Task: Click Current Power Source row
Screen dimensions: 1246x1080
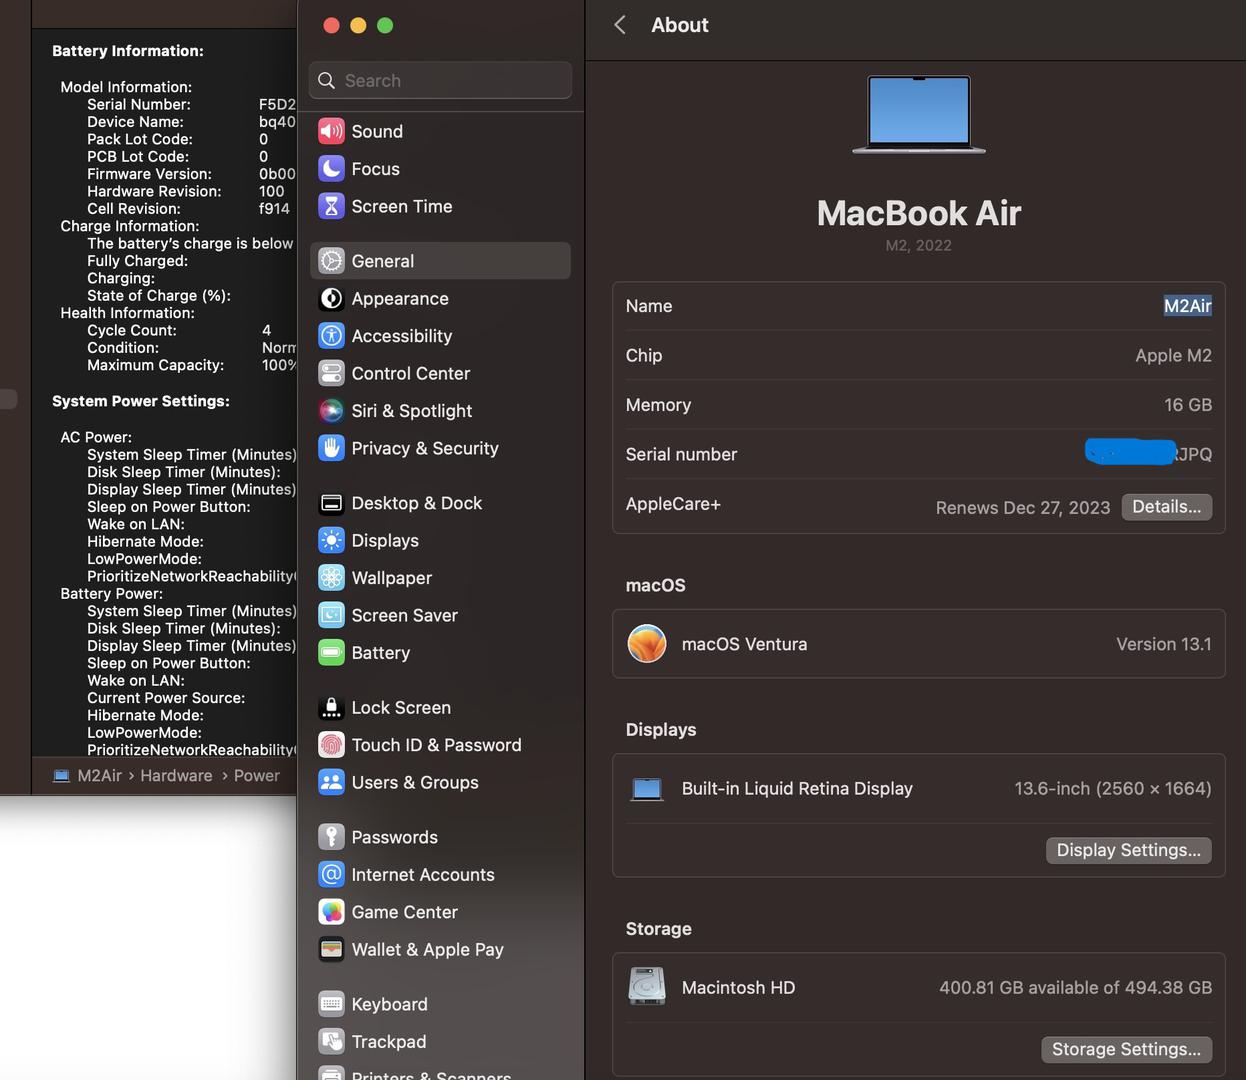Action: [166, 698]
